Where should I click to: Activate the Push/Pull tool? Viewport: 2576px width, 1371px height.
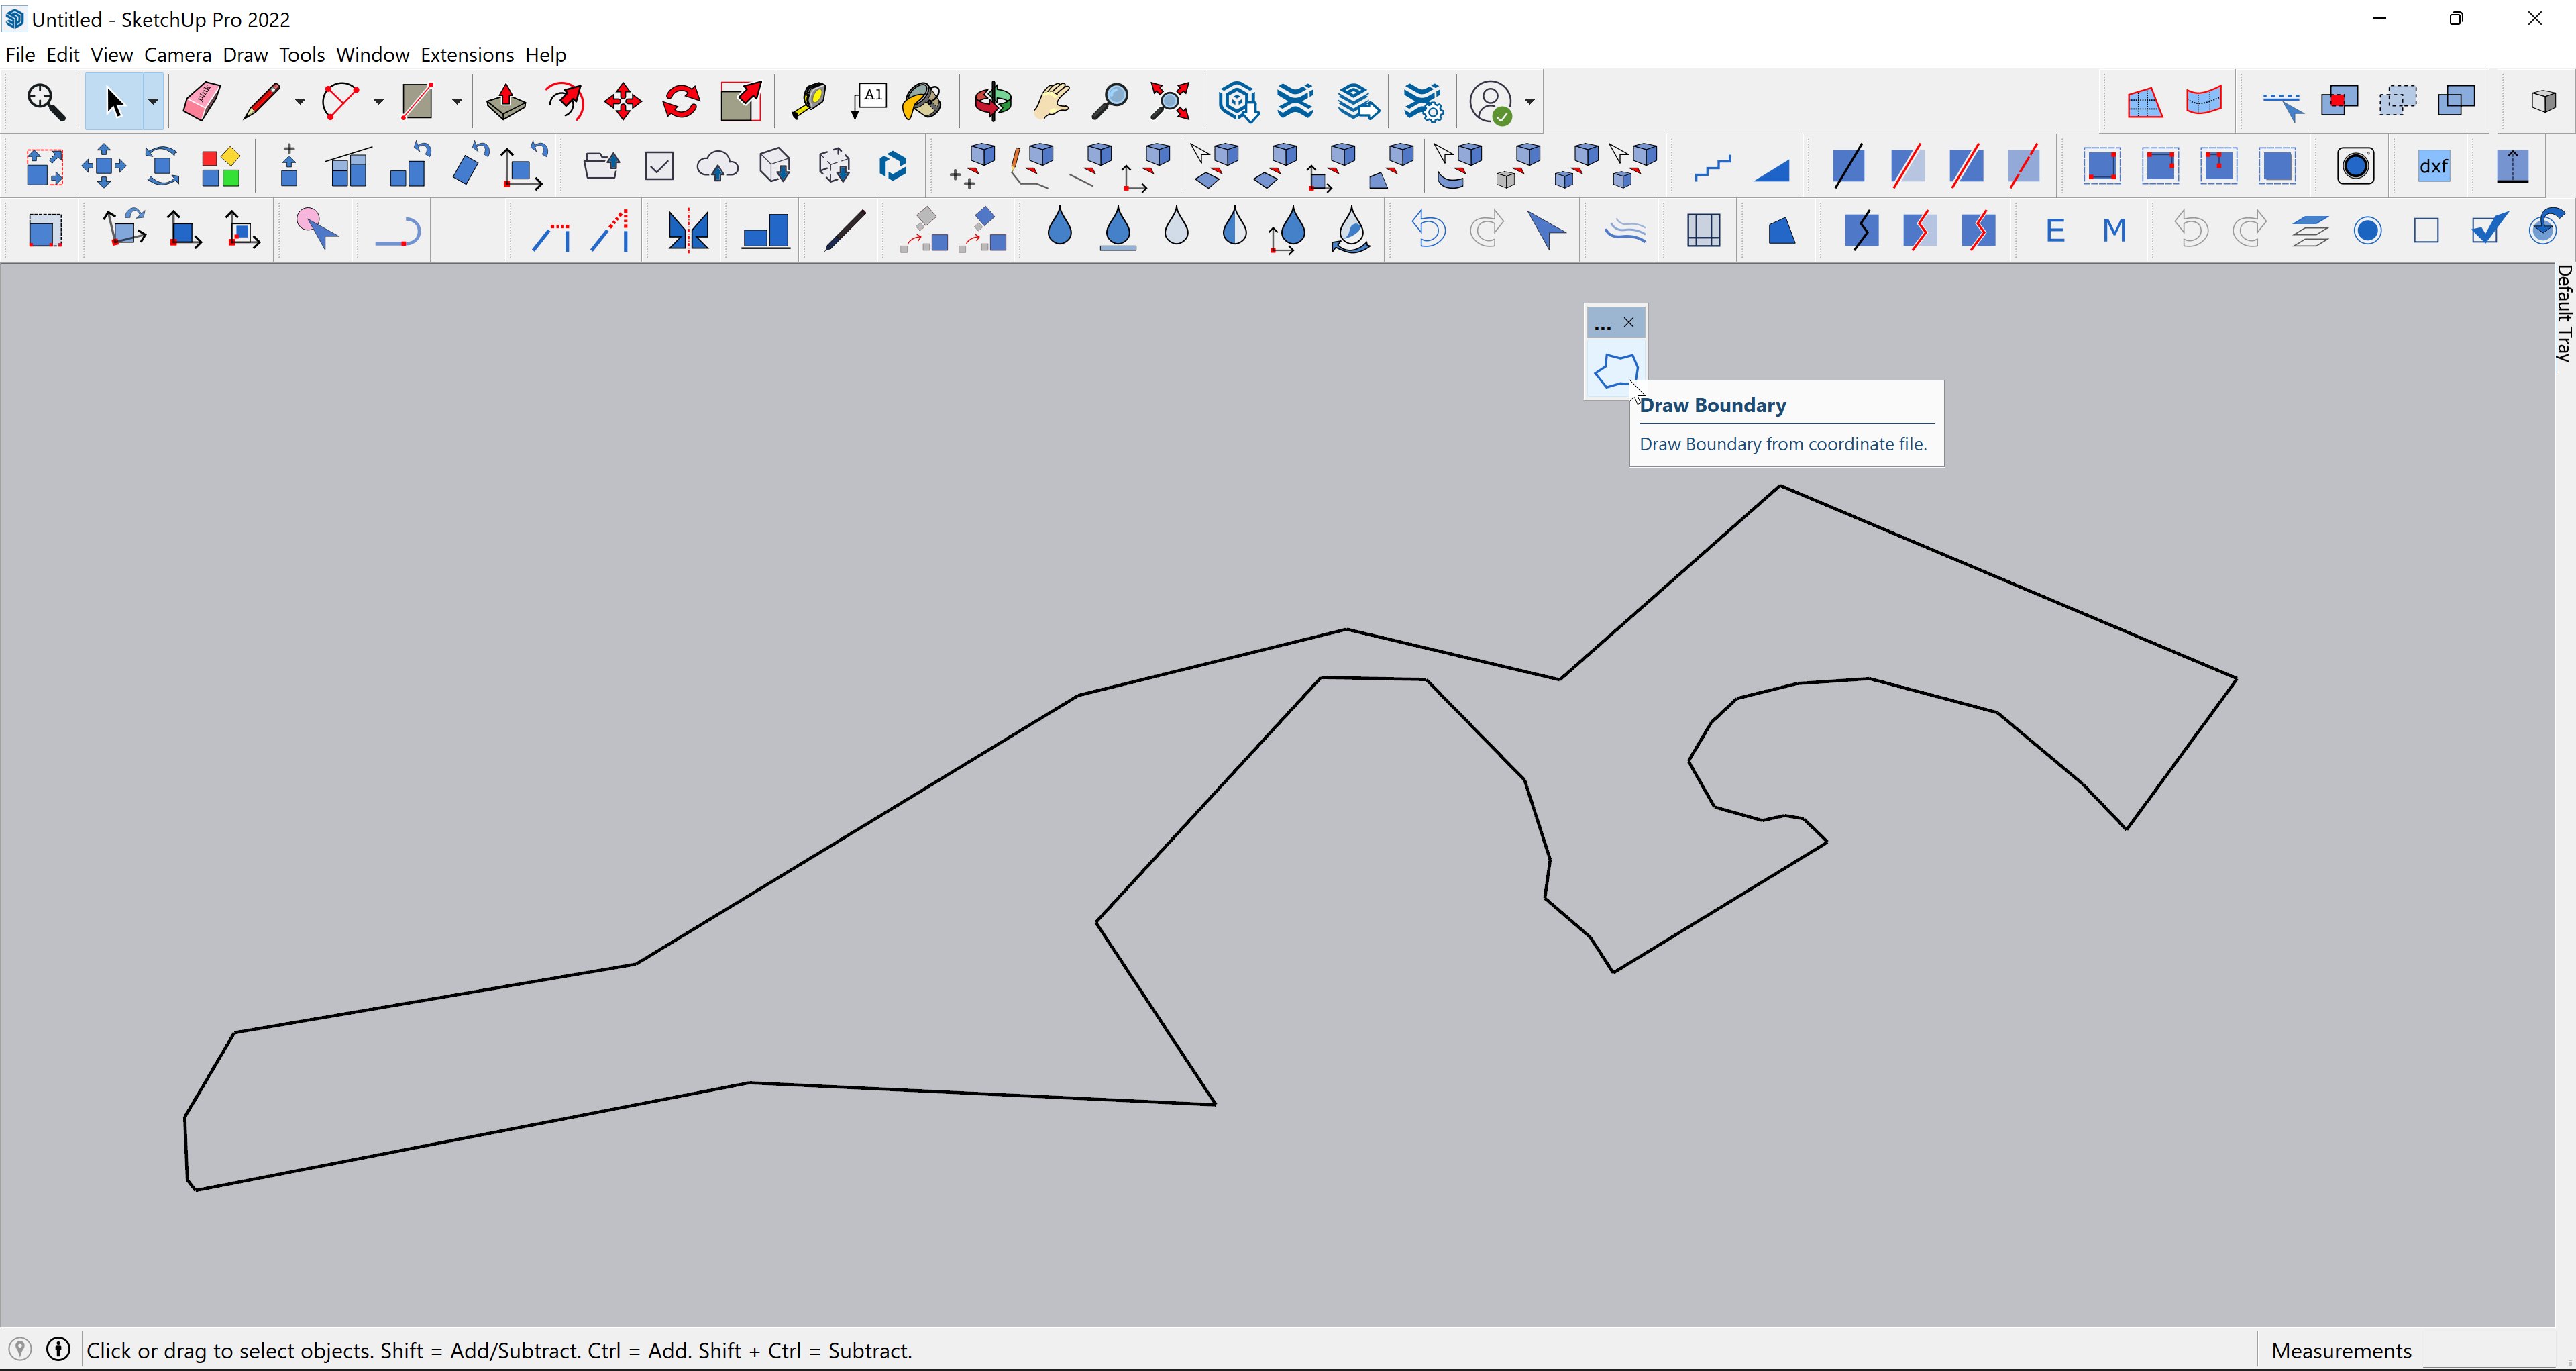coord(505,102)
